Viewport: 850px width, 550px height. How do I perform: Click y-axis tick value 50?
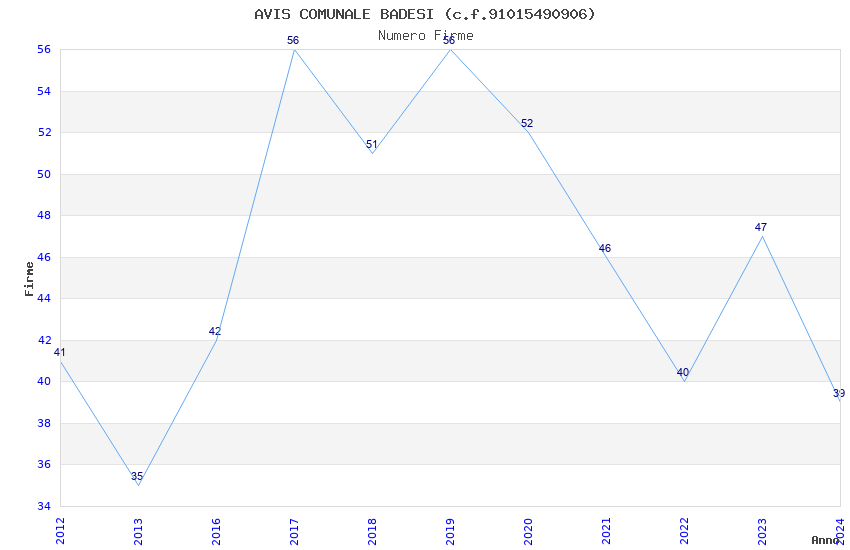tap(44, 174)
